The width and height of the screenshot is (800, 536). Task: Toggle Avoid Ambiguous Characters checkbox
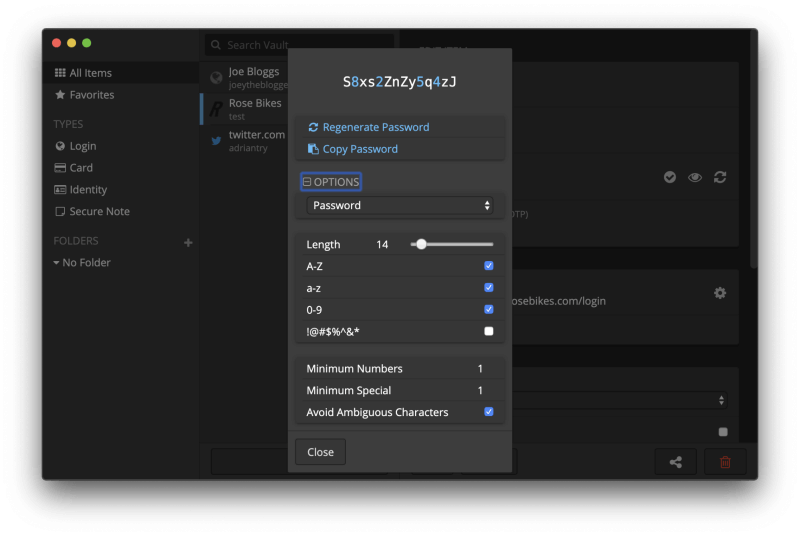[x=489, y=412]
